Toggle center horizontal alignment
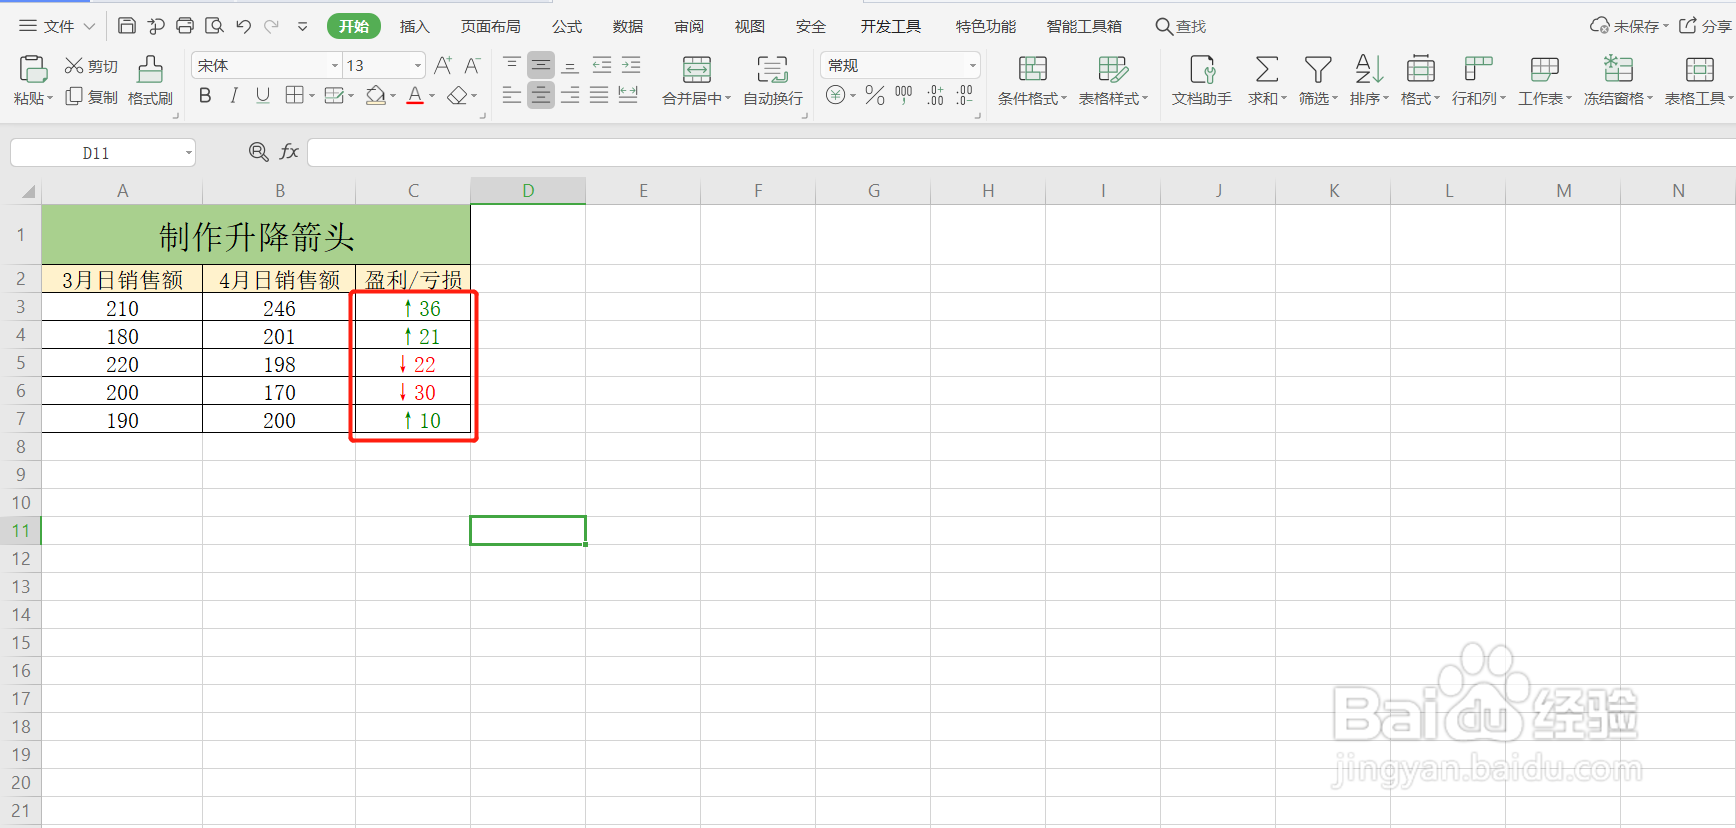This screenshot has height=828, width=1736. pos(541,95)
